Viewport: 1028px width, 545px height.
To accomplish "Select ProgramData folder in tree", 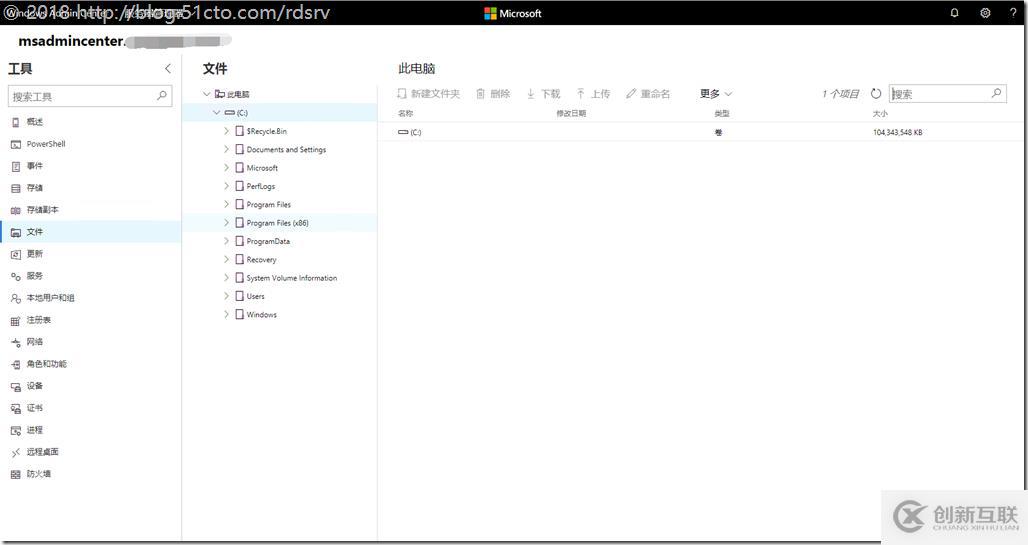I will pyautogui.click(x=268, y=241).
